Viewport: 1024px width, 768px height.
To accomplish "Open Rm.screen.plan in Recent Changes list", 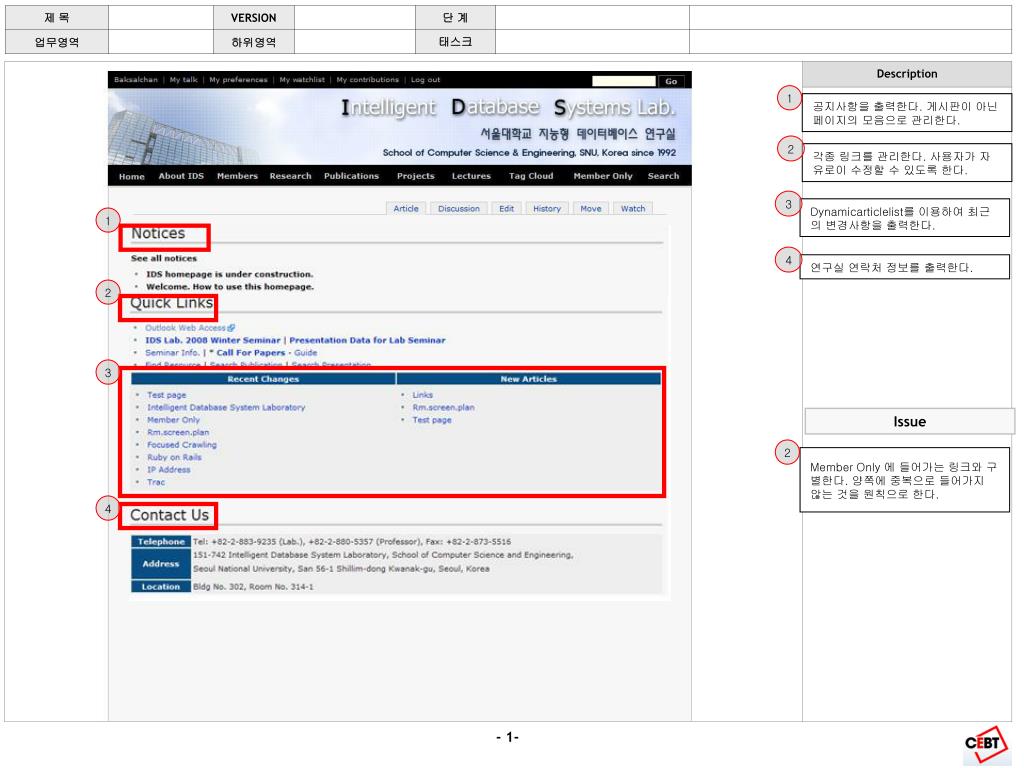I will (178, 432).
